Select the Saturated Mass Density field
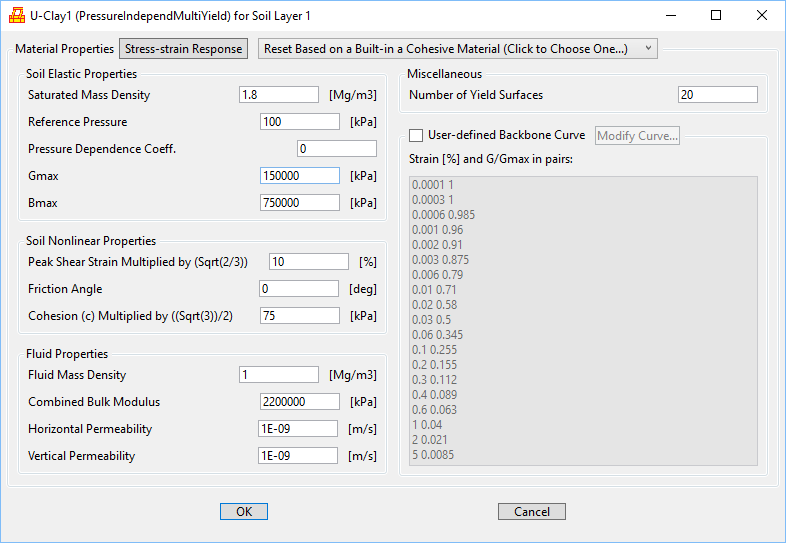Viewport: 786px width, 543px height. 278,95
